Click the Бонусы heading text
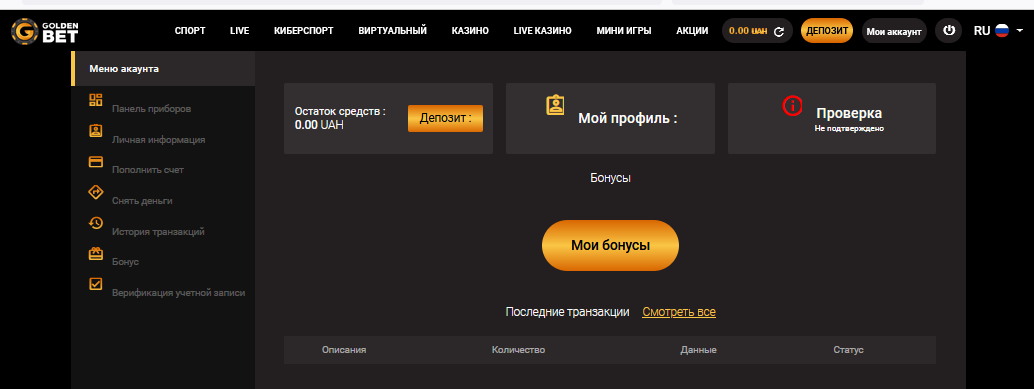1034x389 pixels. click(x=611, y=178)
